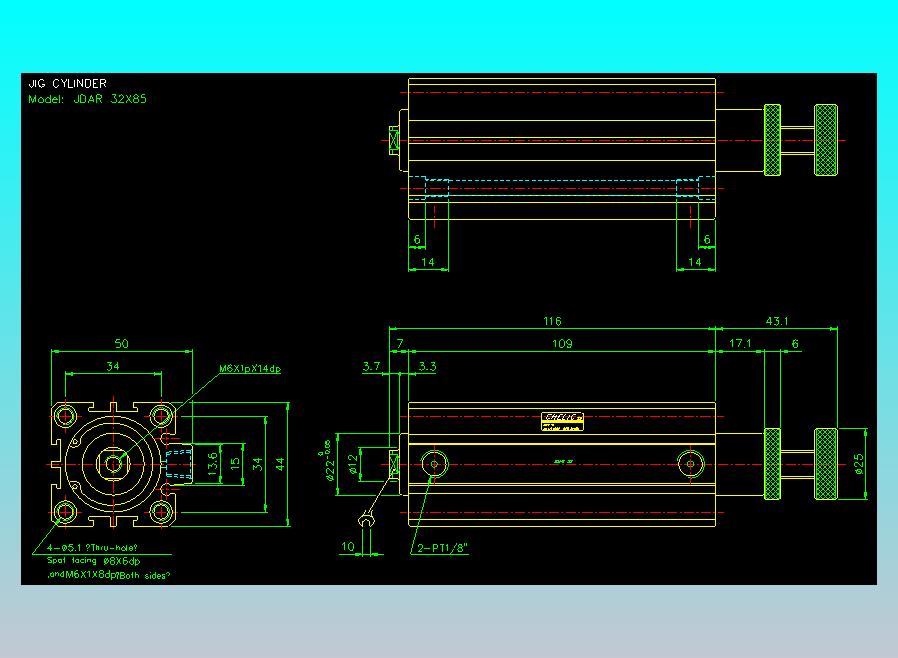
Task: Click the M6X1pX14dp thread callout
Action: point(250,369)
